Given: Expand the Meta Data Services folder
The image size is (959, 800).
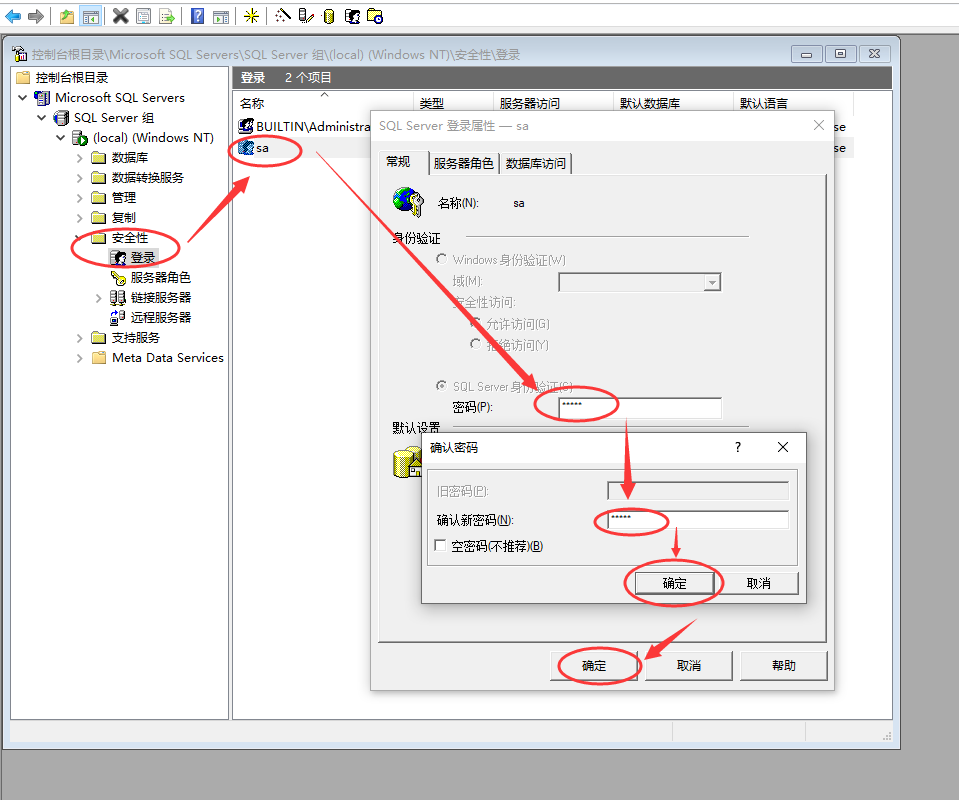Looking at the screenshot, I should tap(80, 358).
